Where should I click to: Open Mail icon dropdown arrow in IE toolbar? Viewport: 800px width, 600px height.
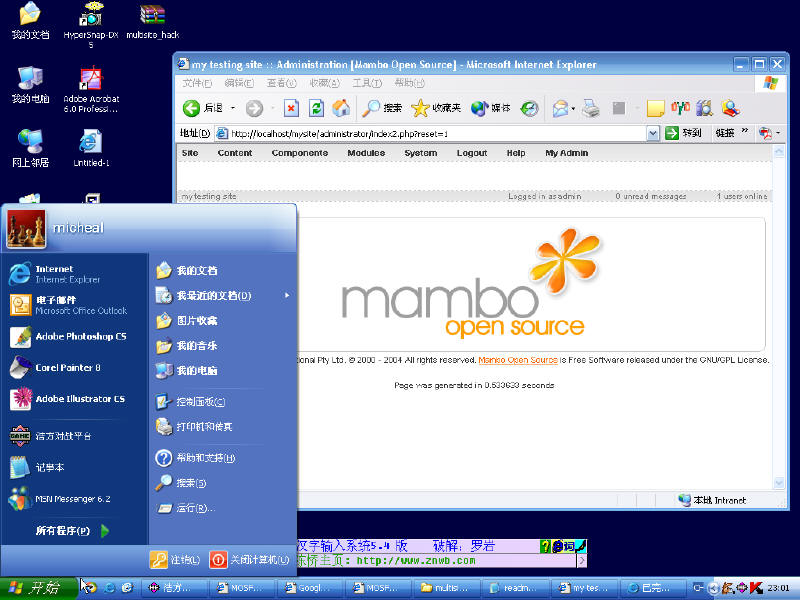pos(573,108)
